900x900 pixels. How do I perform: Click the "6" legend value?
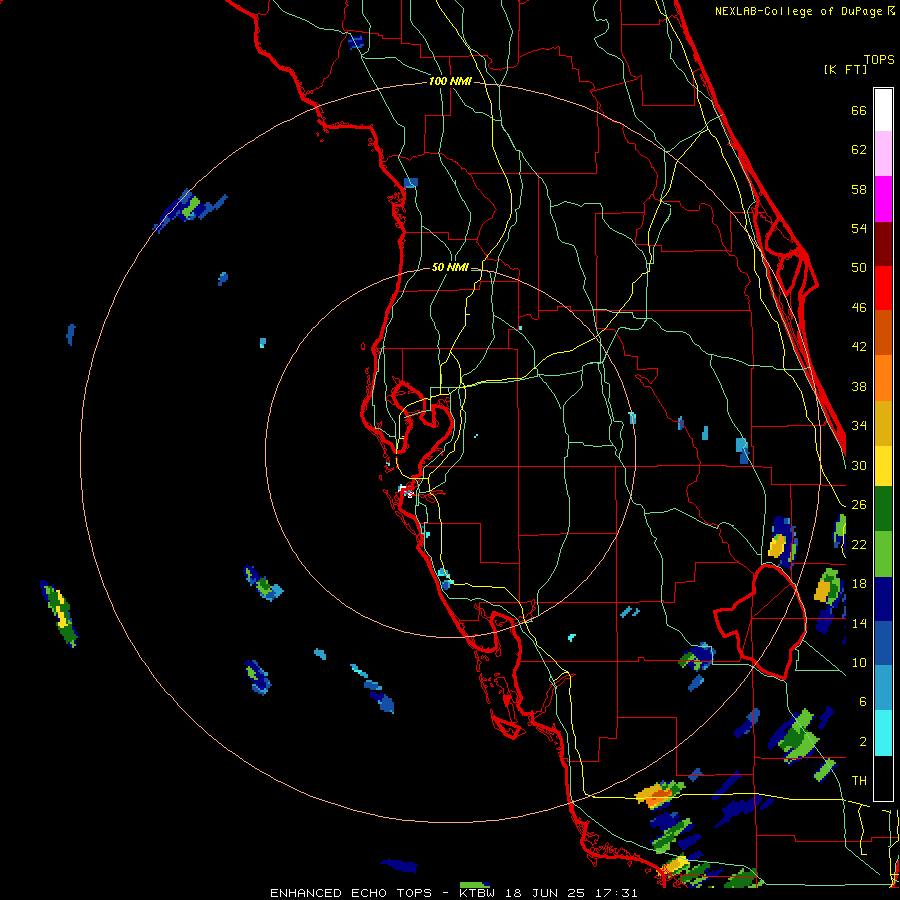pyautogui.click(x=863, y=702)
